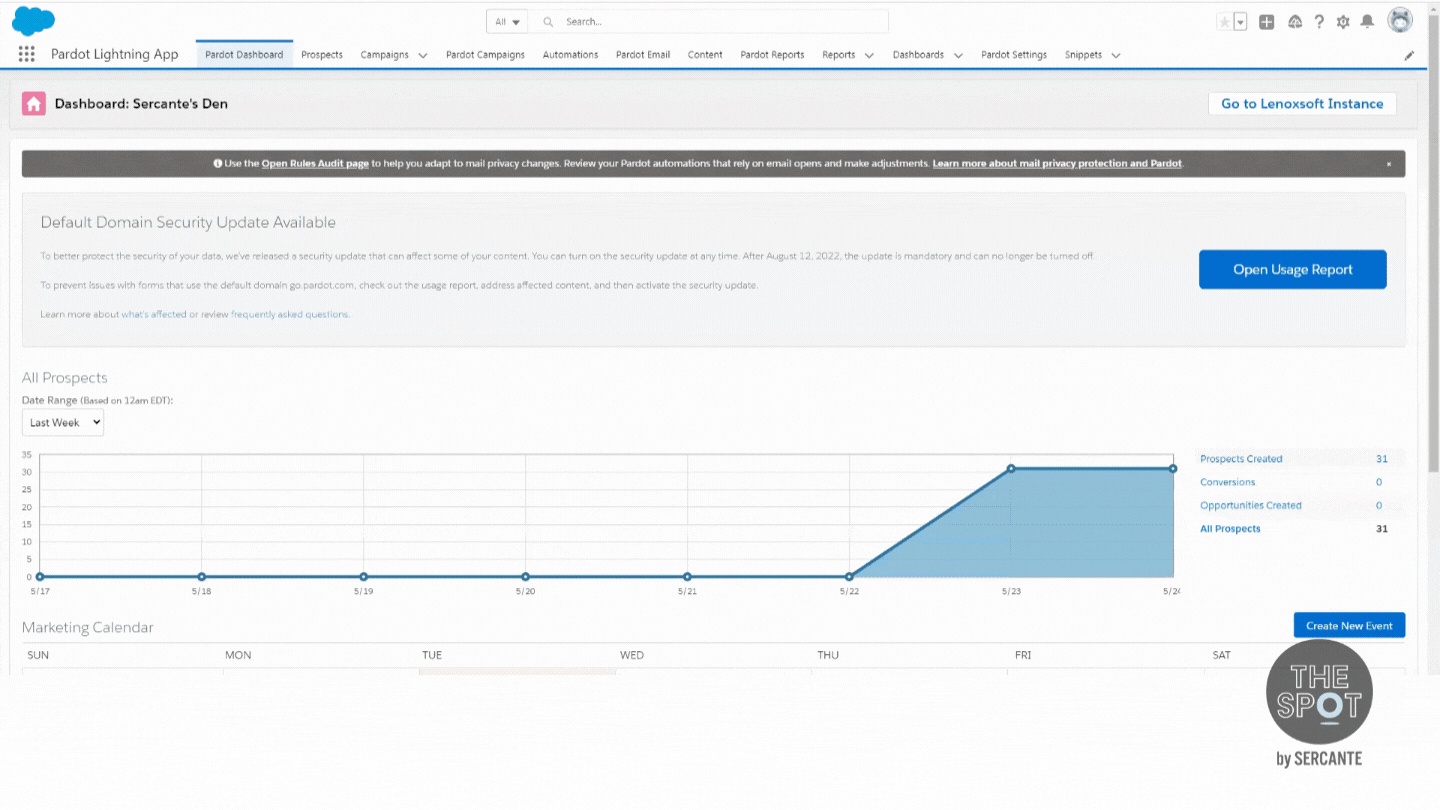
Task: Switch to the Pardot Dashboard tab
Action: (x=244, y=55)
